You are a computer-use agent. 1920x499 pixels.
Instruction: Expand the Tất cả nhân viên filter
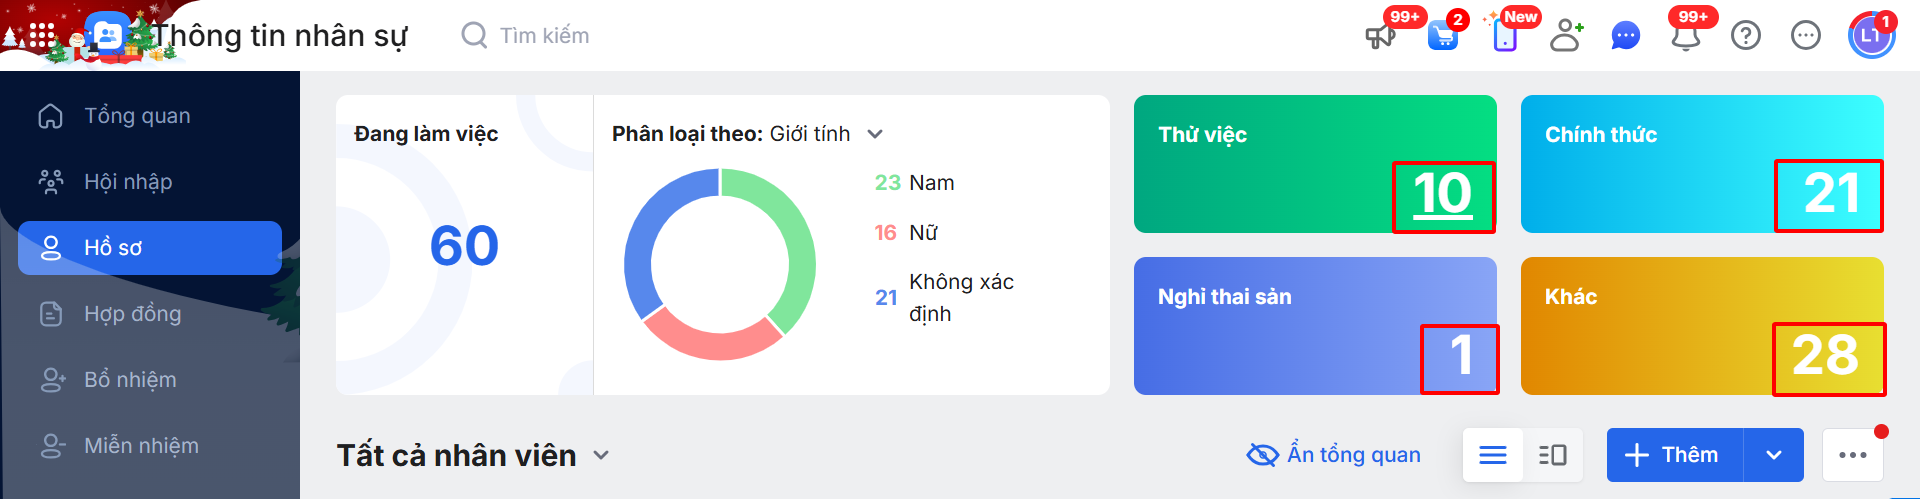coord(601,455)
